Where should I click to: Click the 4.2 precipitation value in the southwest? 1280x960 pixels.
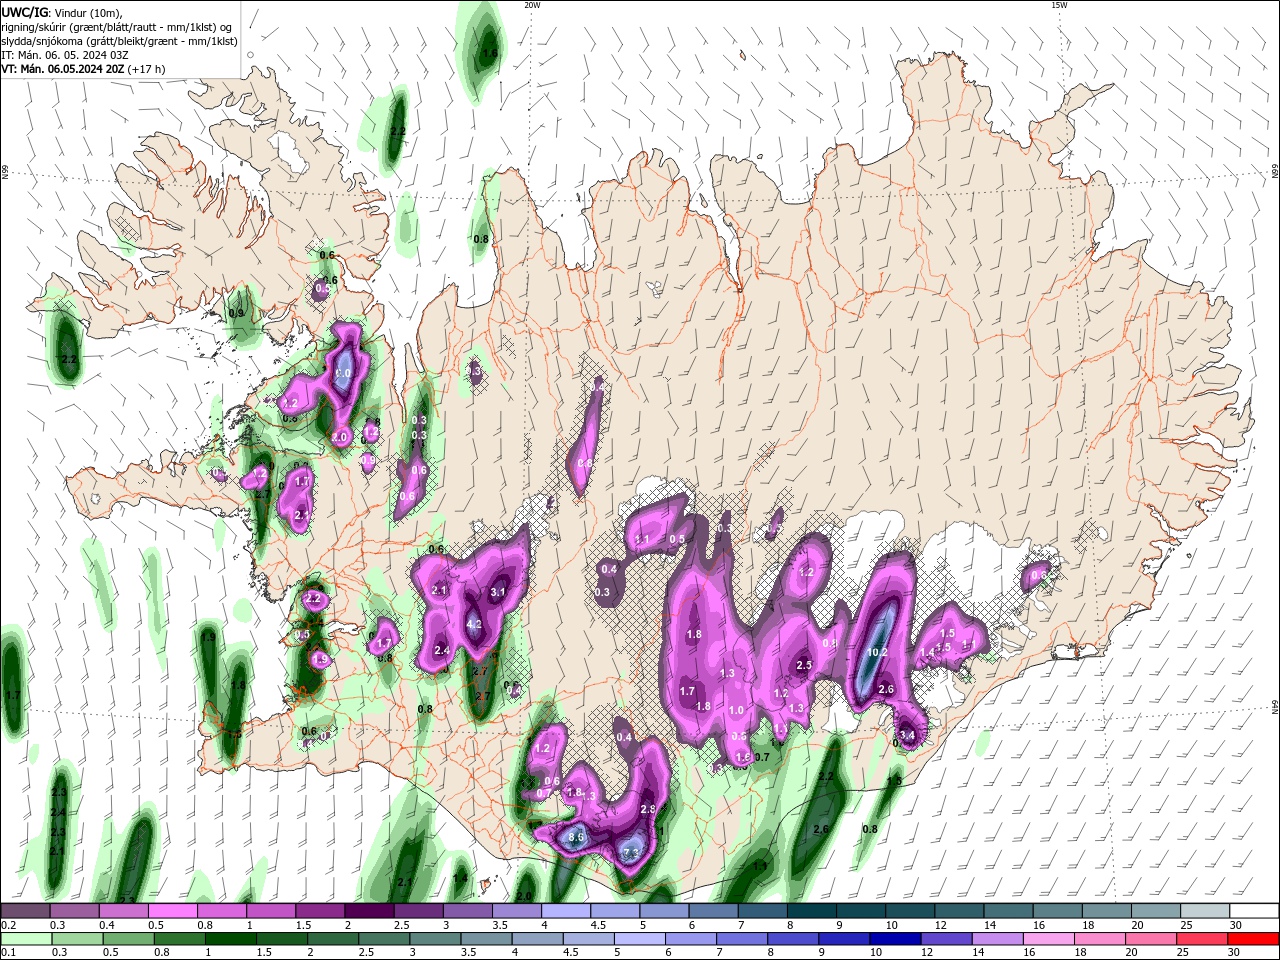(475, 624)
